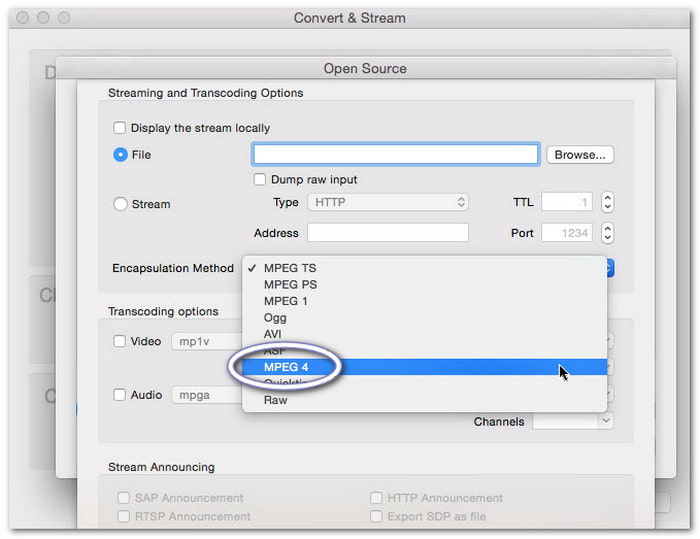Click the TTL value field

[567, 202]
